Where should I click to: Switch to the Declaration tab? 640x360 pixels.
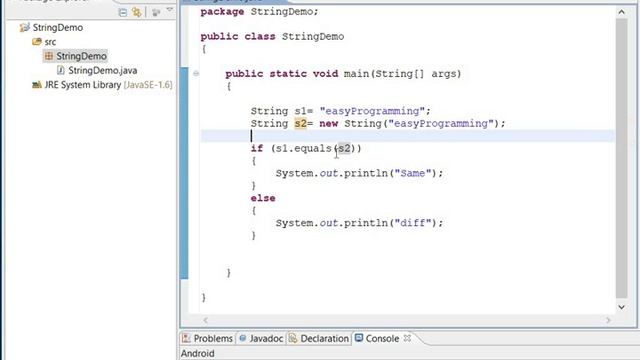[324, 338]
